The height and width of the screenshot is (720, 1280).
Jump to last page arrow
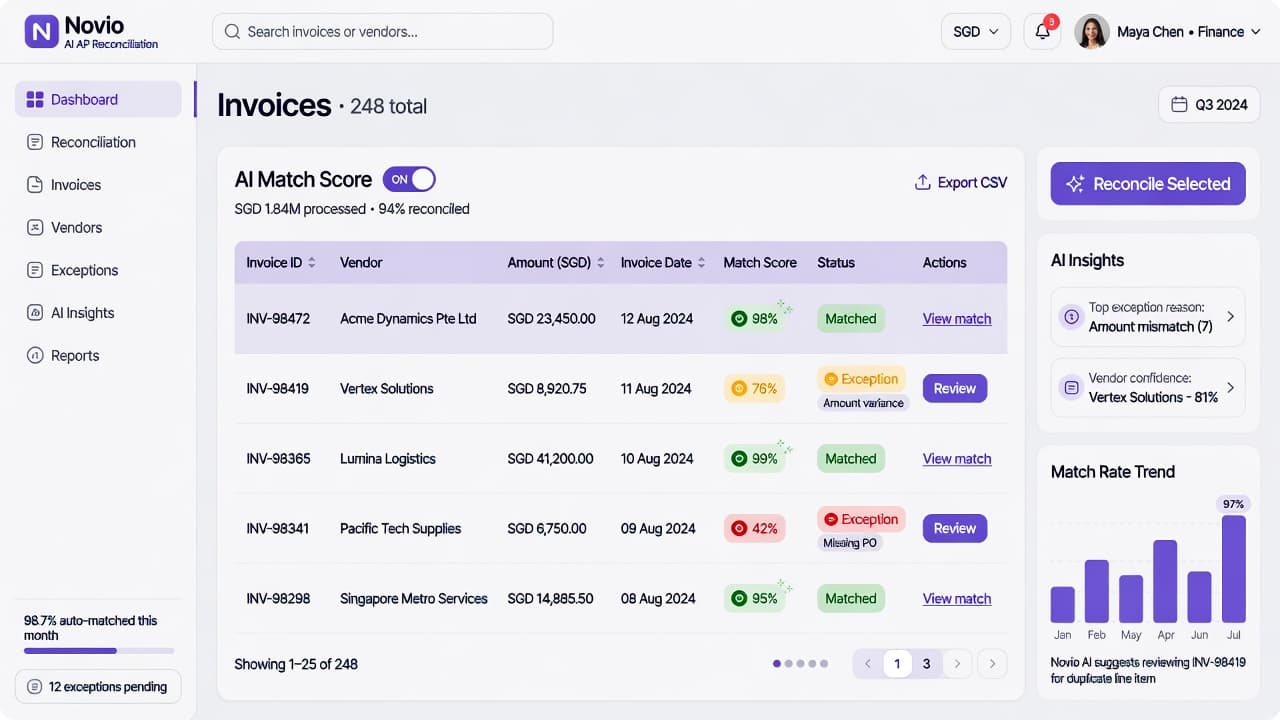pyautogui.click(x=992, y=664)
